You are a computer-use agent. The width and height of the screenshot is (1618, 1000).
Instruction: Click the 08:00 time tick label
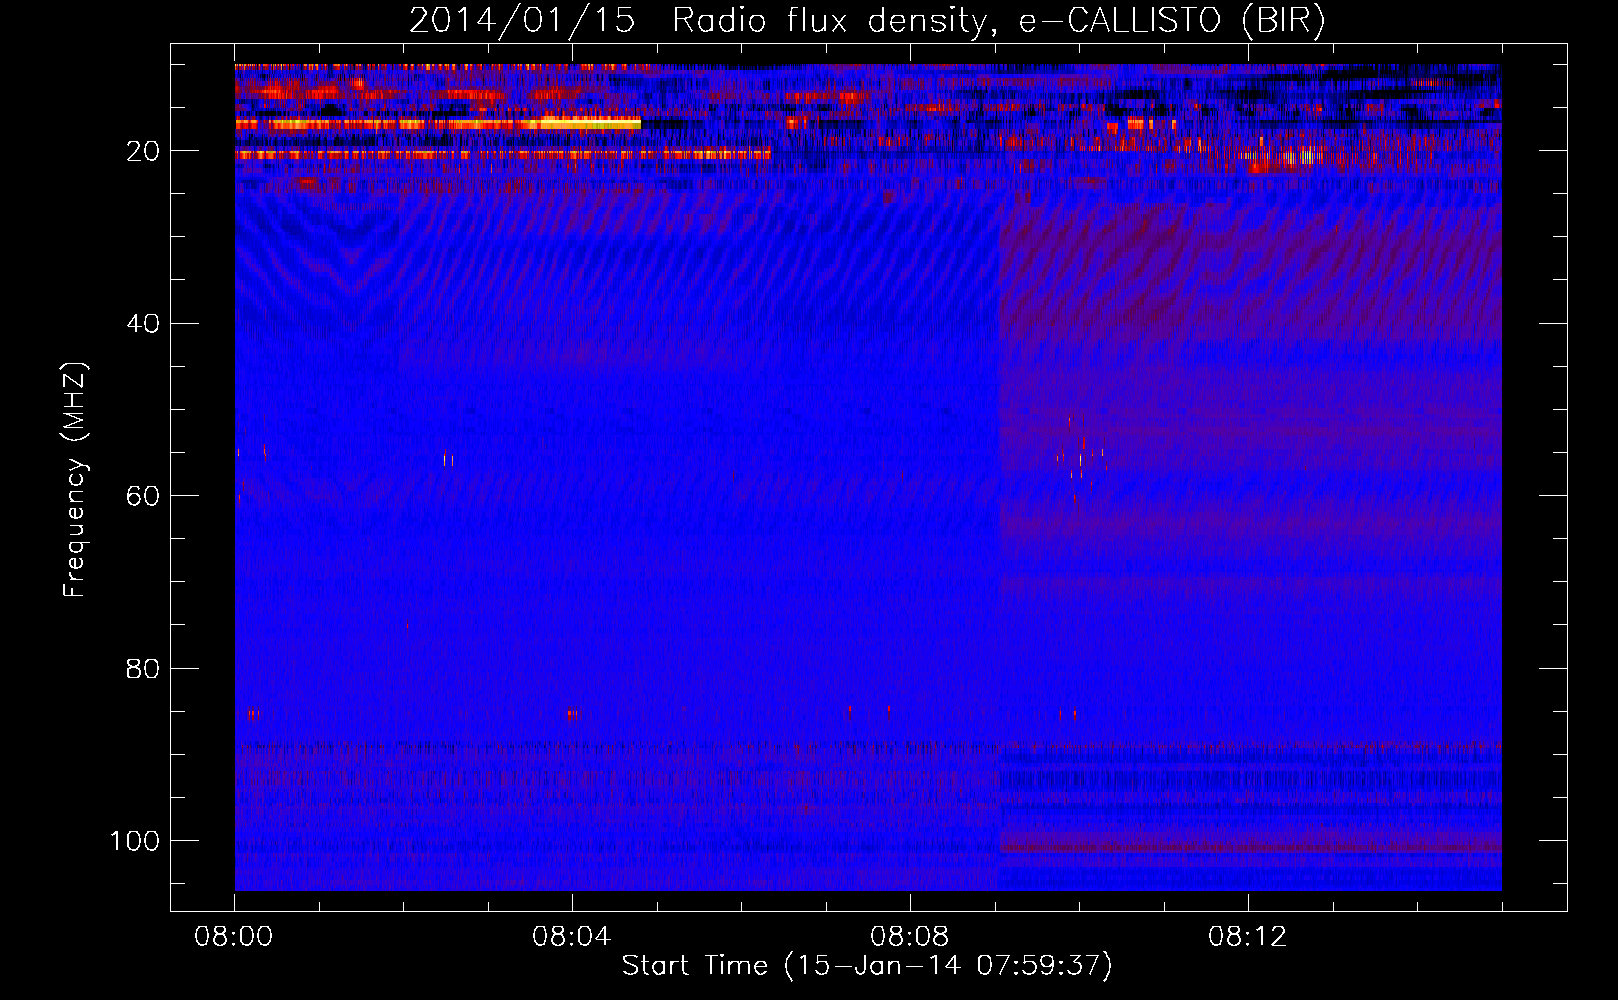234,937
